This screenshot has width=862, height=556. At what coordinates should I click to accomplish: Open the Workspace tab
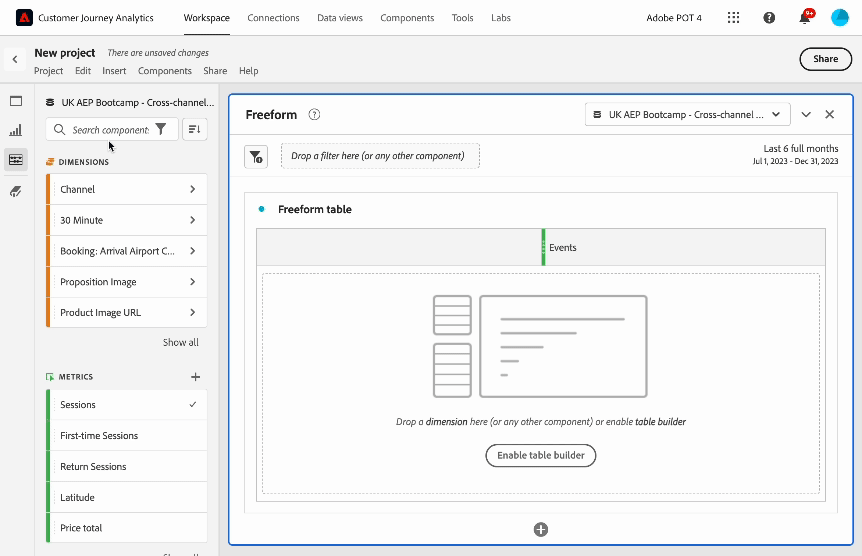pos(207,18)
